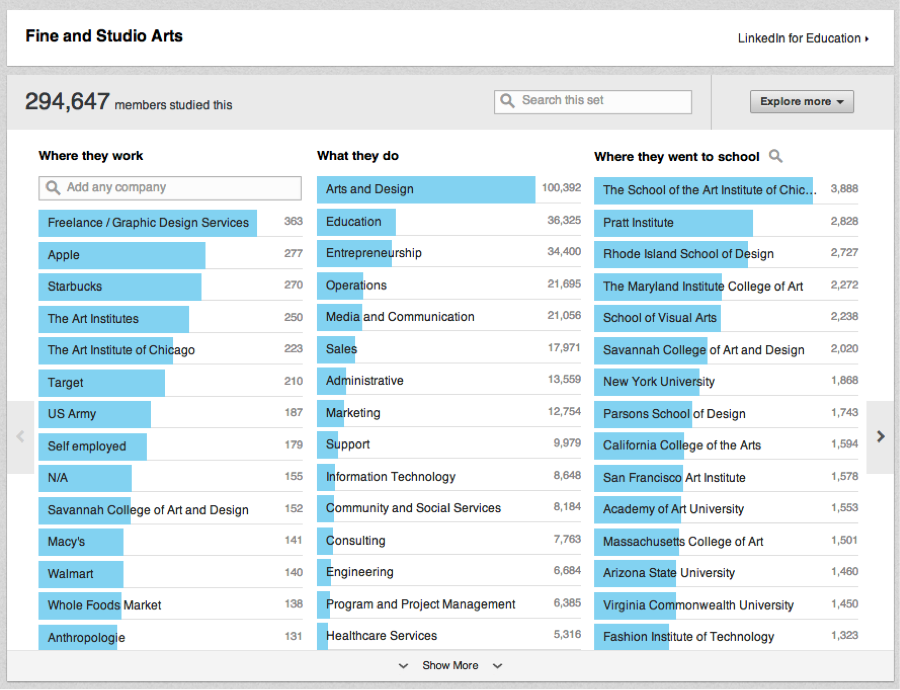Viewport: 900px width, 690px height.
Task: Click the left carousel arrow
Action: tap(20, 436)
